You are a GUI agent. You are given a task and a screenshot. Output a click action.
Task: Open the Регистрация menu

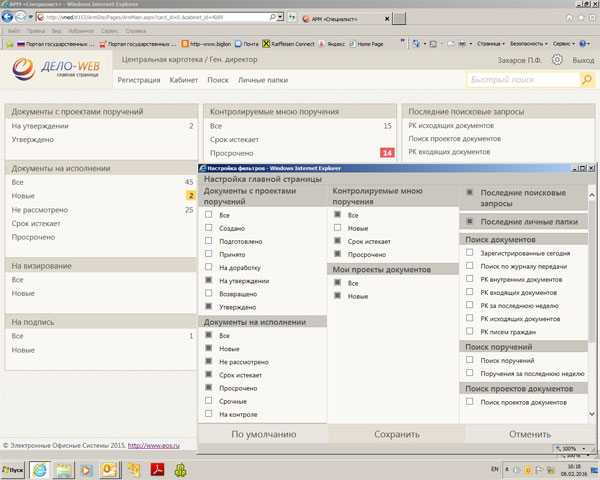pyautogui.click(x=139, y=80)
